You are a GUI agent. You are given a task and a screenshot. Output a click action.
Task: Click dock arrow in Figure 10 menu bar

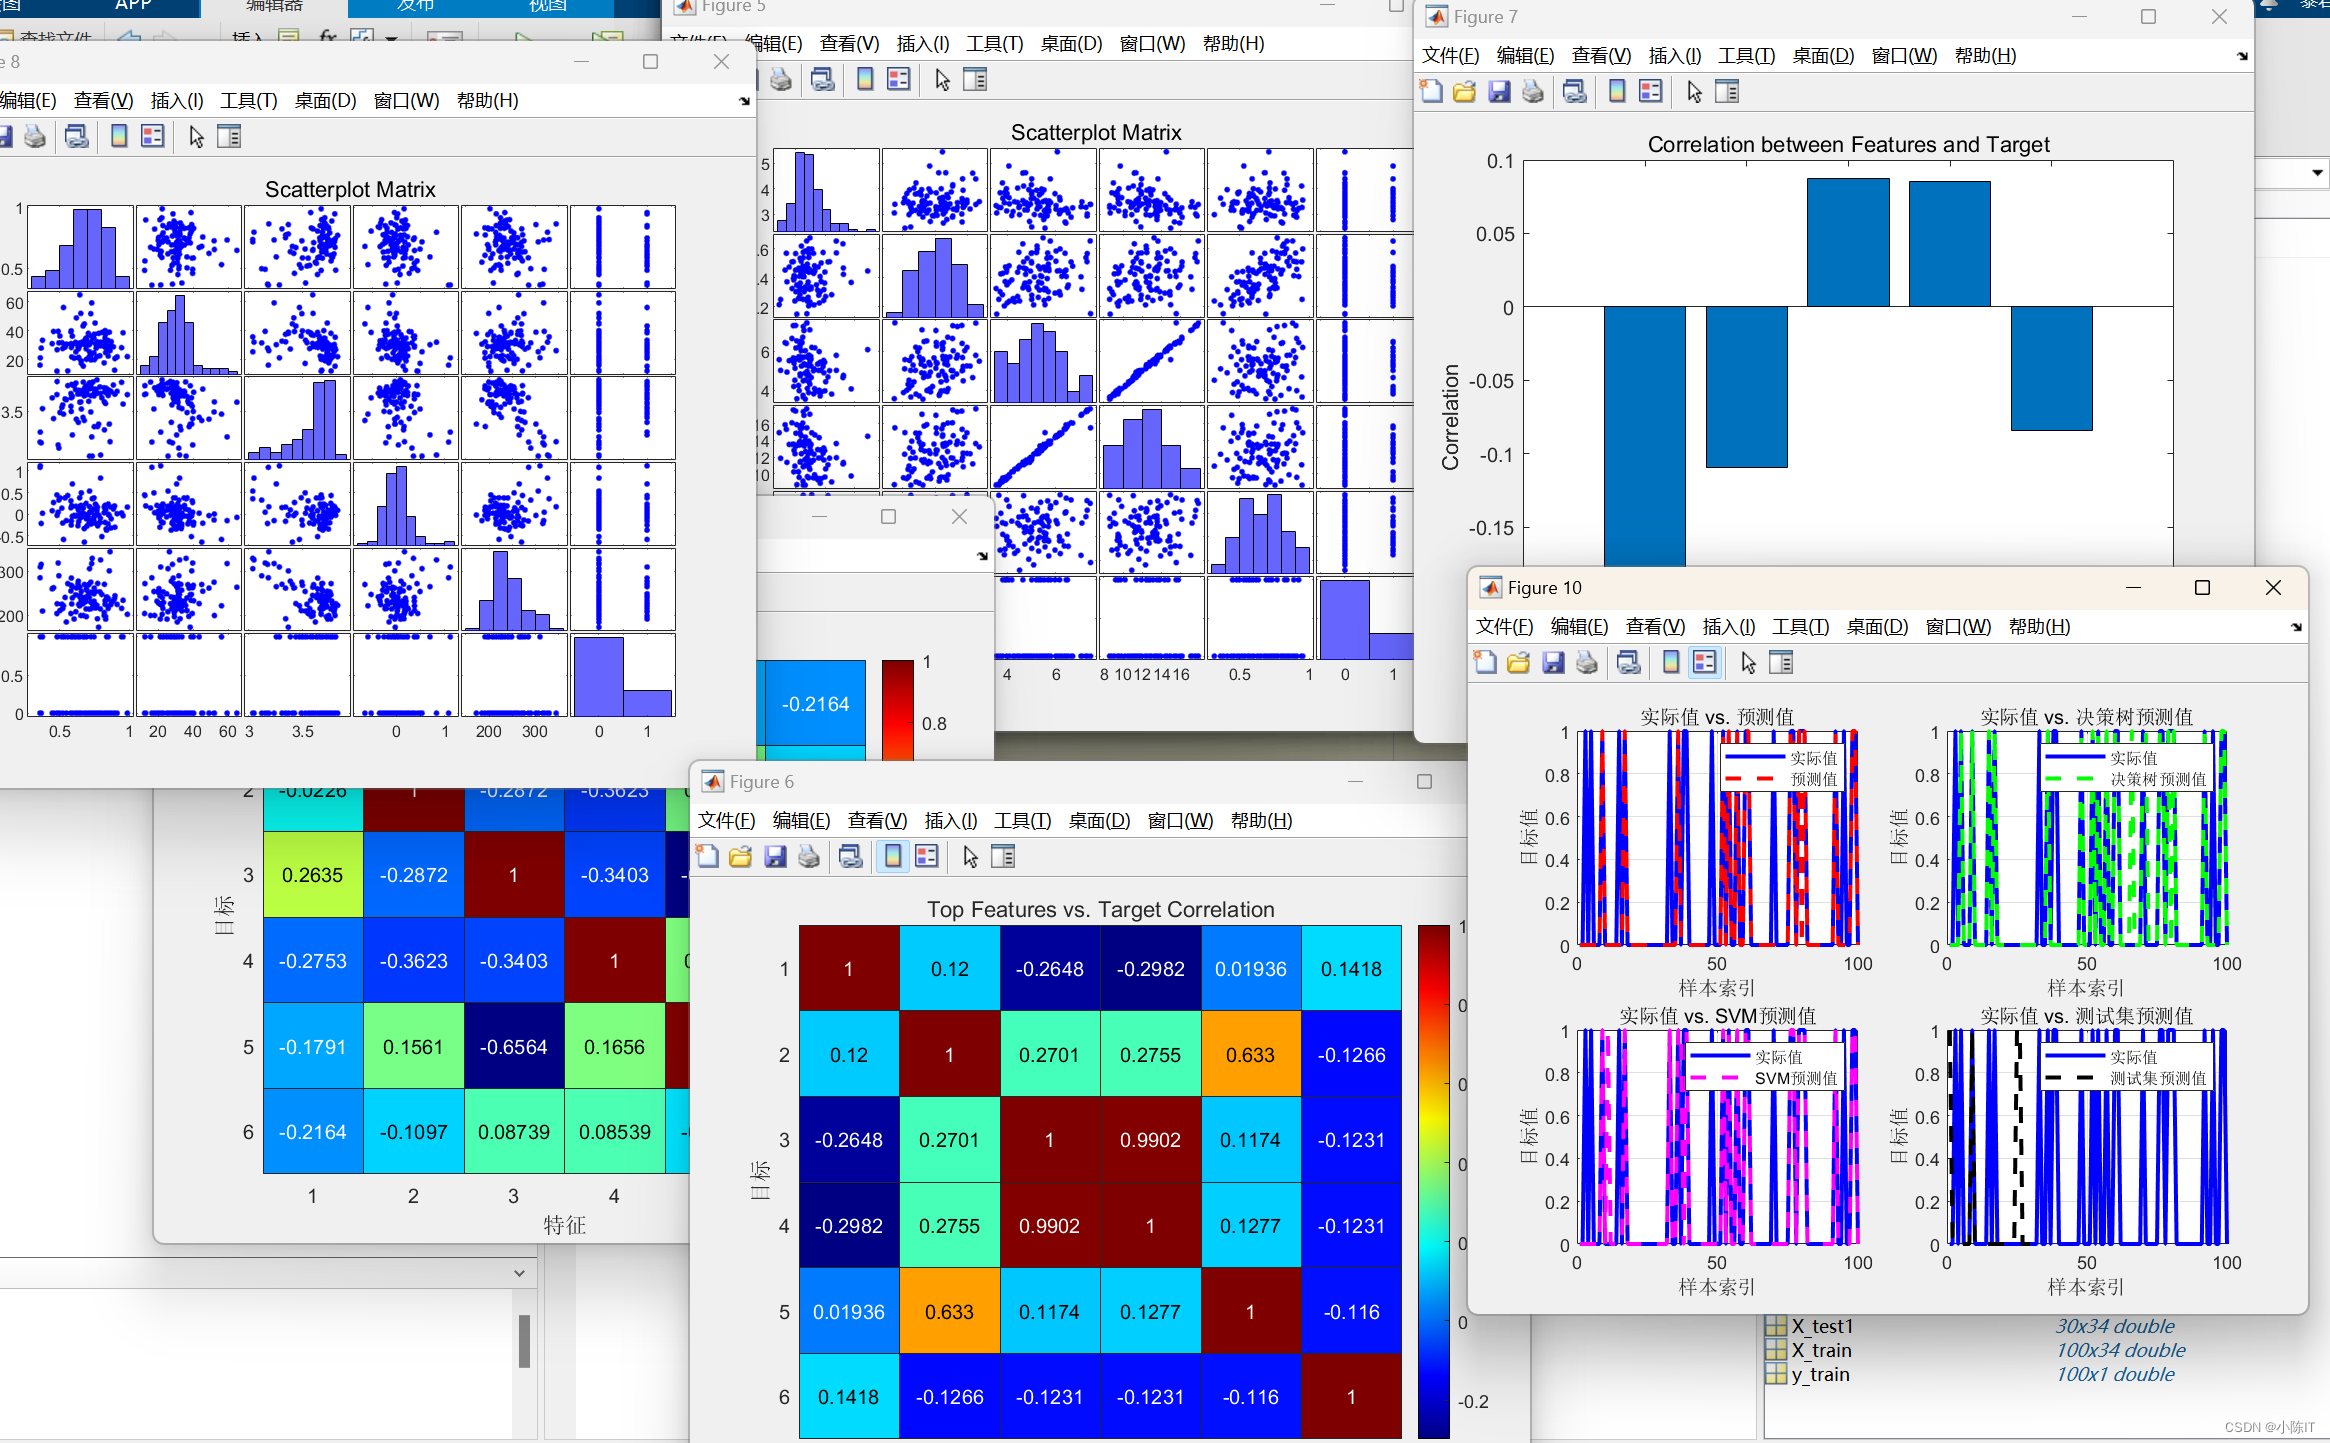(2296, 627)
